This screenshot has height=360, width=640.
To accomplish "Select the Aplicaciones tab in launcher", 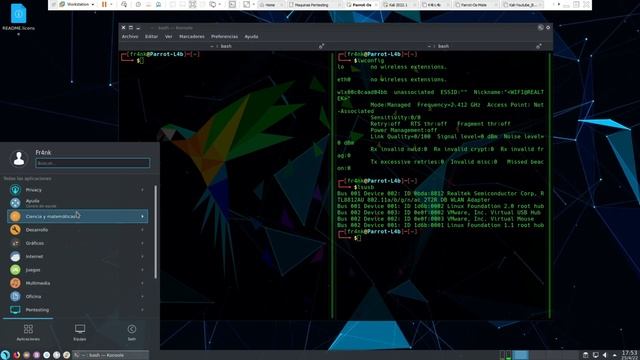I will (x=28, y=332).
